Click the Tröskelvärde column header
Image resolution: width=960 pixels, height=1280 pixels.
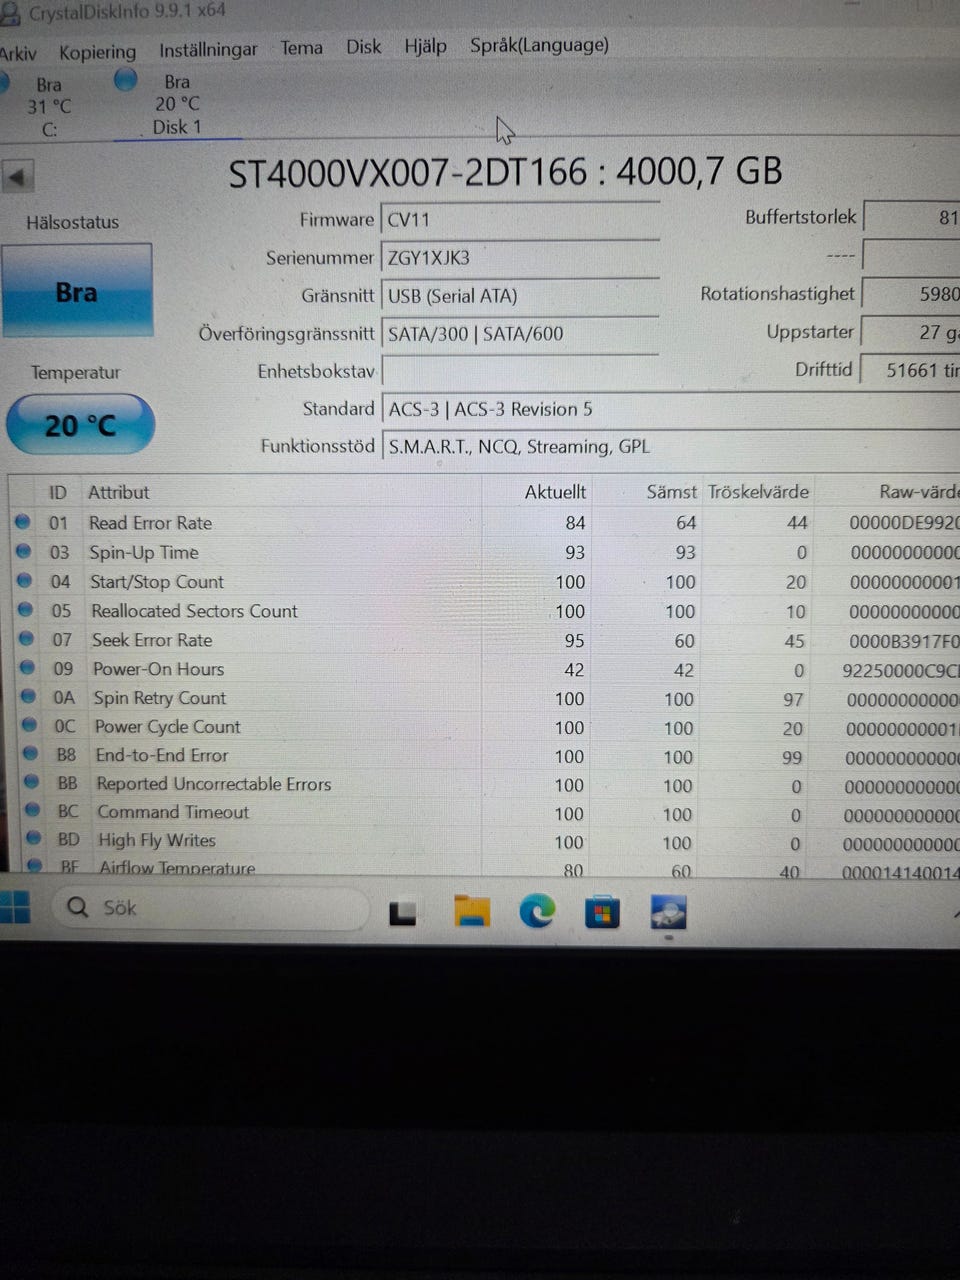click(758, 492)
